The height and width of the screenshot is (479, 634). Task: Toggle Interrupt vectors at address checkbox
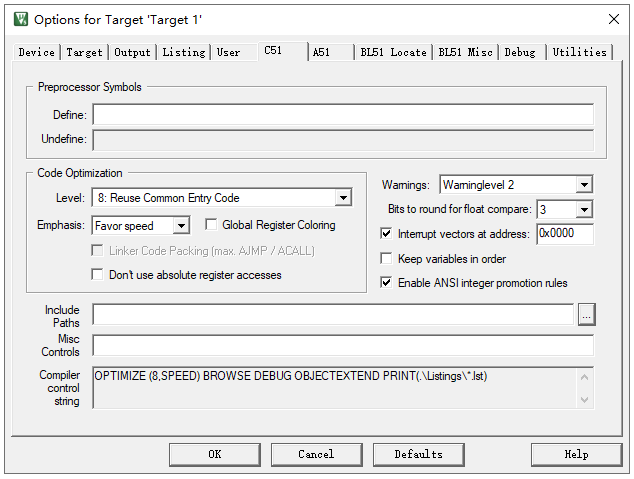pyautogui.click(x=386, y=233)
